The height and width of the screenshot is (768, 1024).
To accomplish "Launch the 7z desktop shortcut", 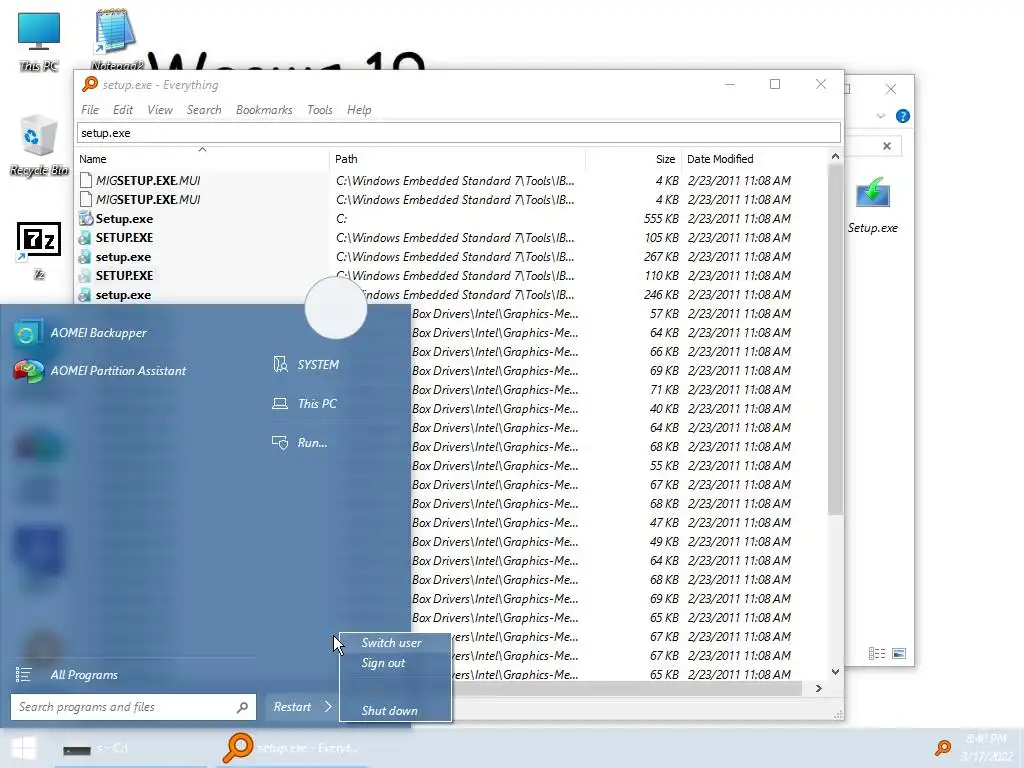I will pyautogui.click(x=39, y=249).
